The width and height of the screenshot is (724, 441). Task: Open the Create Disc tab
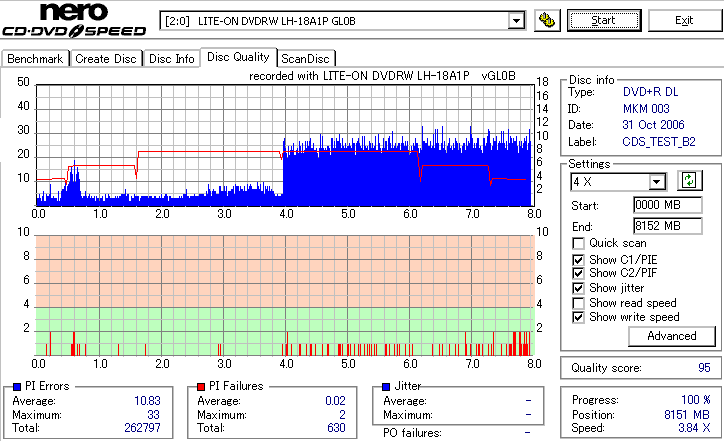[106, 59]
